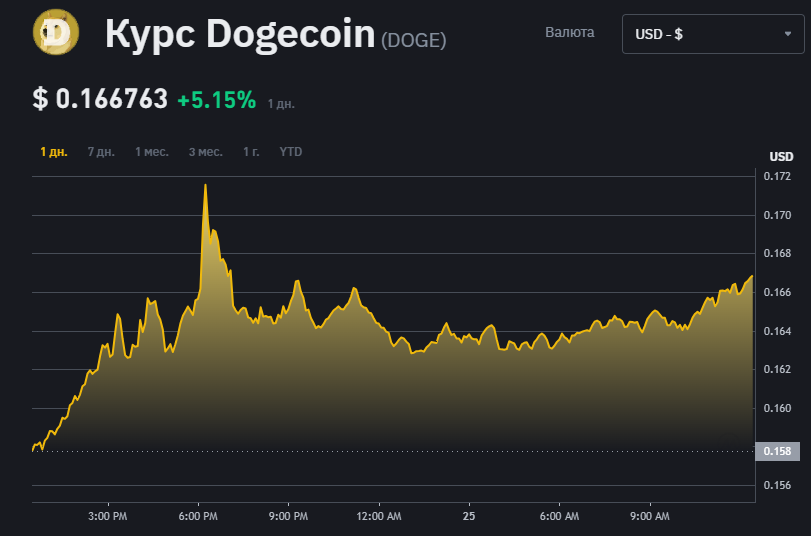This screenshot has width=811, height=536.
Task: Select the 3 мес. chart range
Action: (205, 152)
